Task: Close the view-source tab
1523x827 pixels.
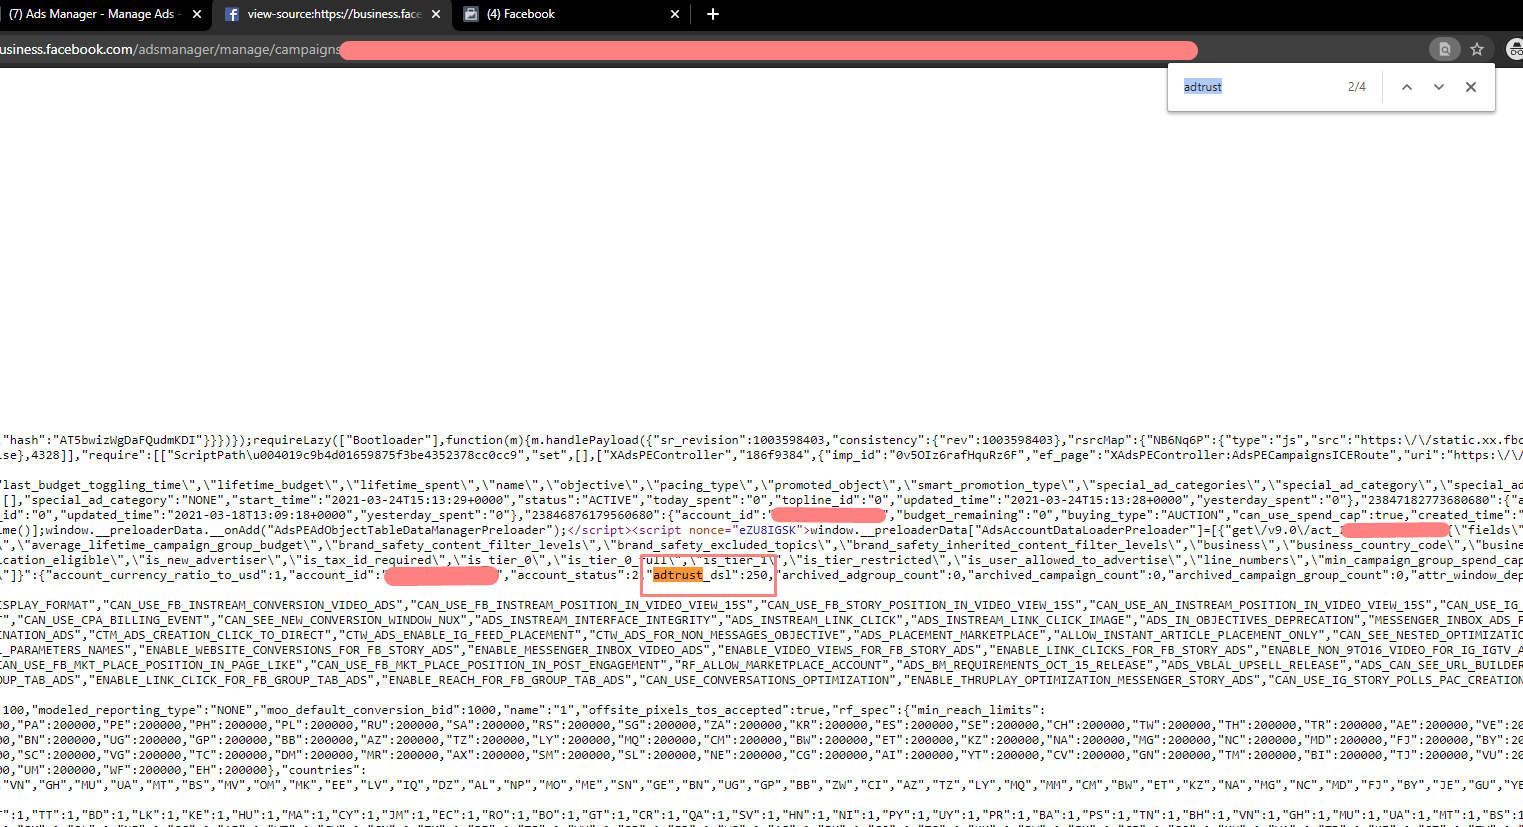Action: pos(435,14)
